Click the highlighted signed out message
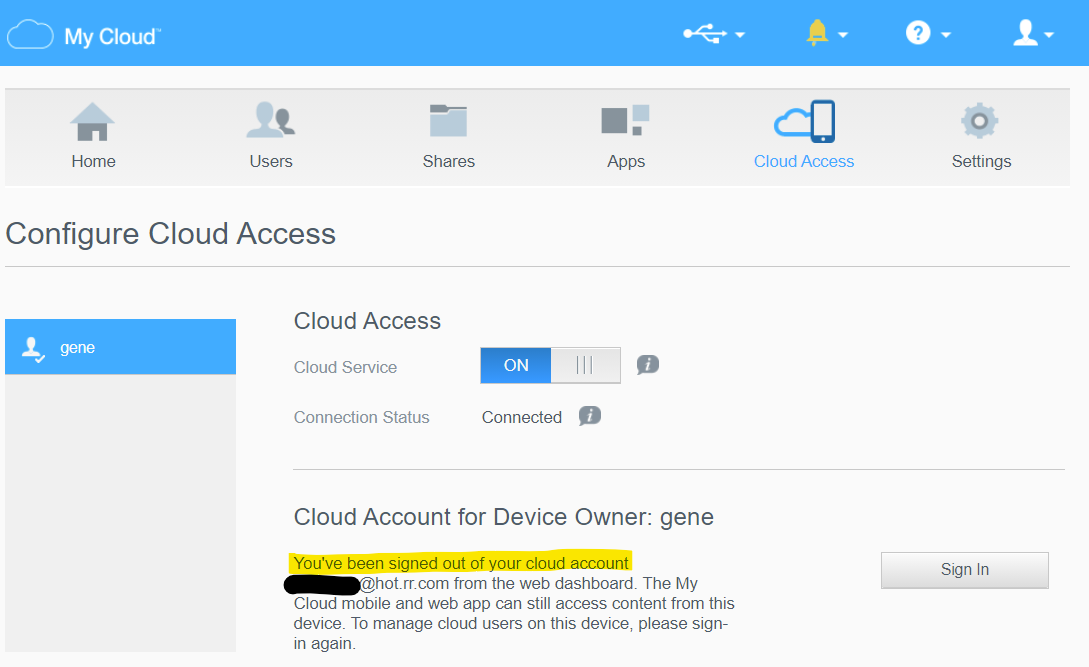The width and height of the screenshot is (1089, 667). click(x=460, y=563)
